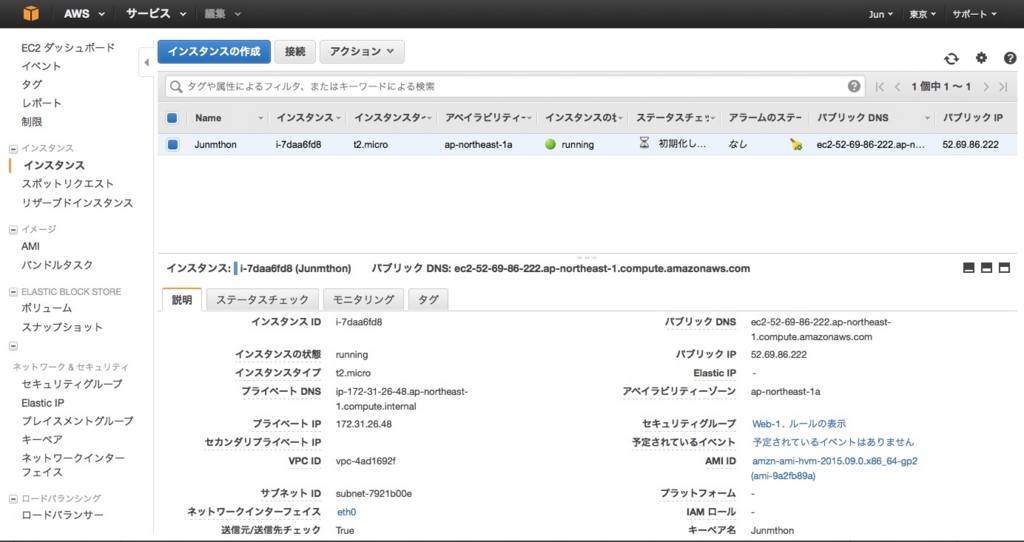Open イベント in sidebar
Screen dimensions: 1024x542
(41, 66)
